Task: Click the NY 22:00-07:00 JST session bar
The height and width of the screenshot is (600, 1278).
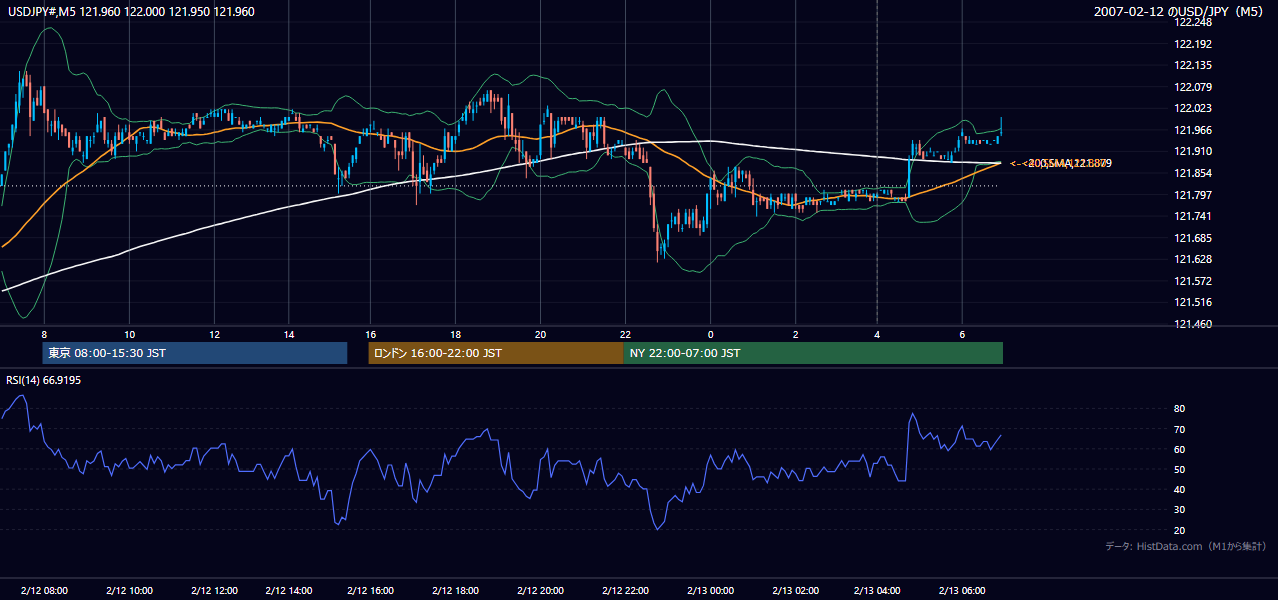Action: 812,353
